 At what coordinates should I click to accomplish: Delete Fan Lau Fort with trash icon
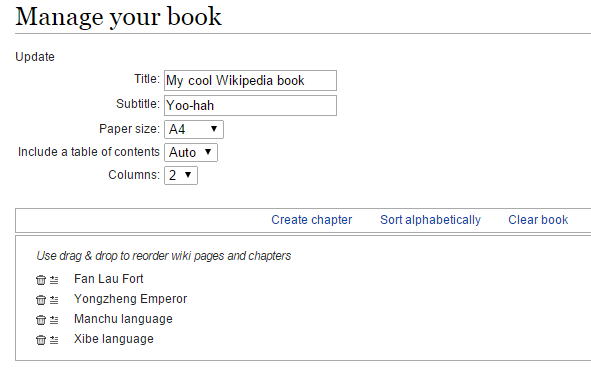[41, 280]
